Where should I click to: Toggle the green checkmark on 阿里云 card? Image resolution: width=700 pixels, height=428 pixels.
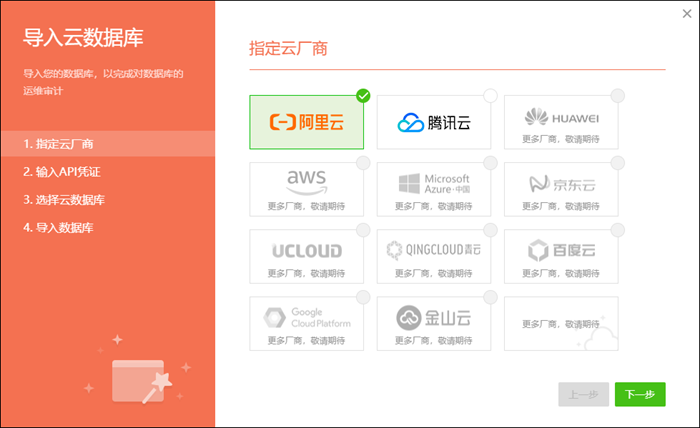[363, 96]
